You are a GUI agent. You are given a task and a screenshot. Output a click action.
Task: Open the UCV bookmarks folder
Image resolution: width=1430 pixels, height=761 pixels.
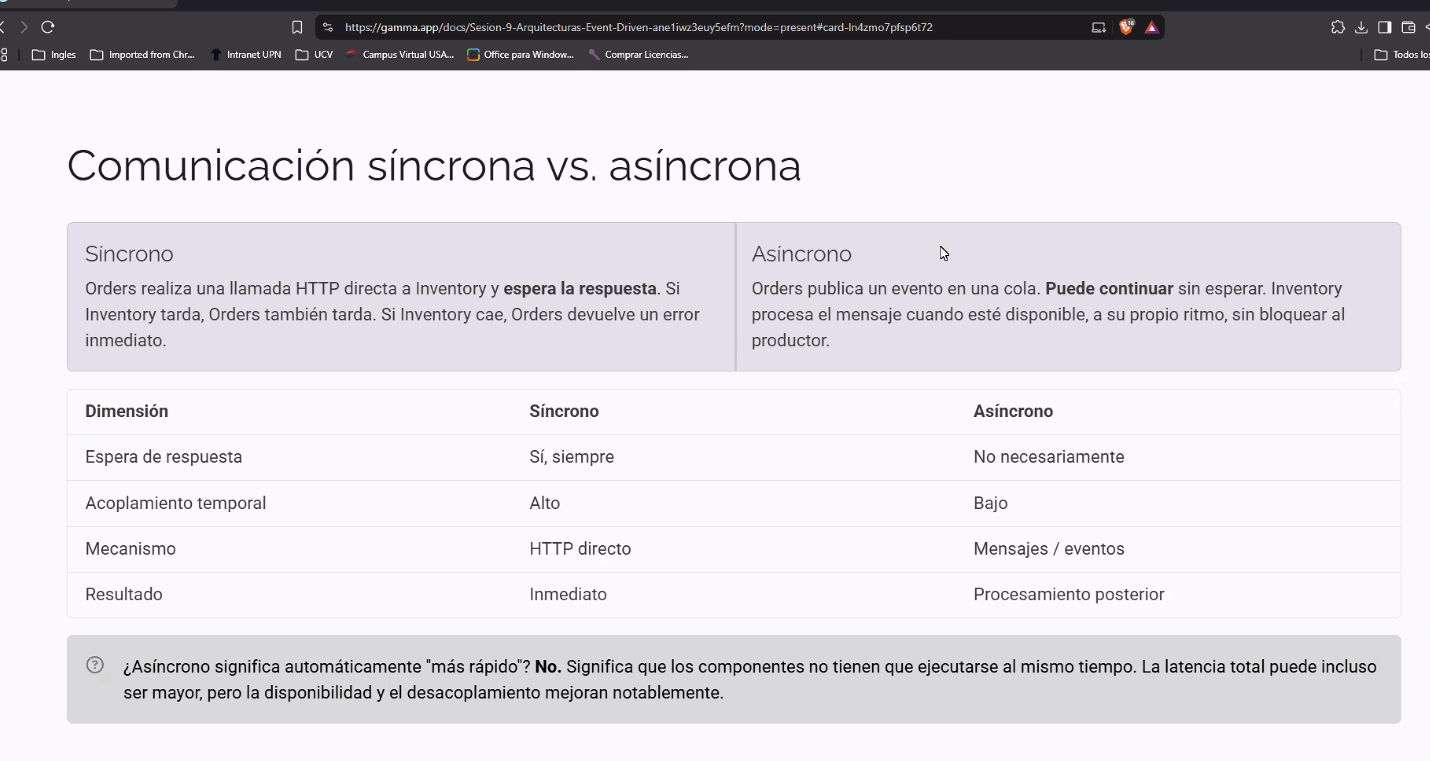pyautogui.click(x=314, y=55)
